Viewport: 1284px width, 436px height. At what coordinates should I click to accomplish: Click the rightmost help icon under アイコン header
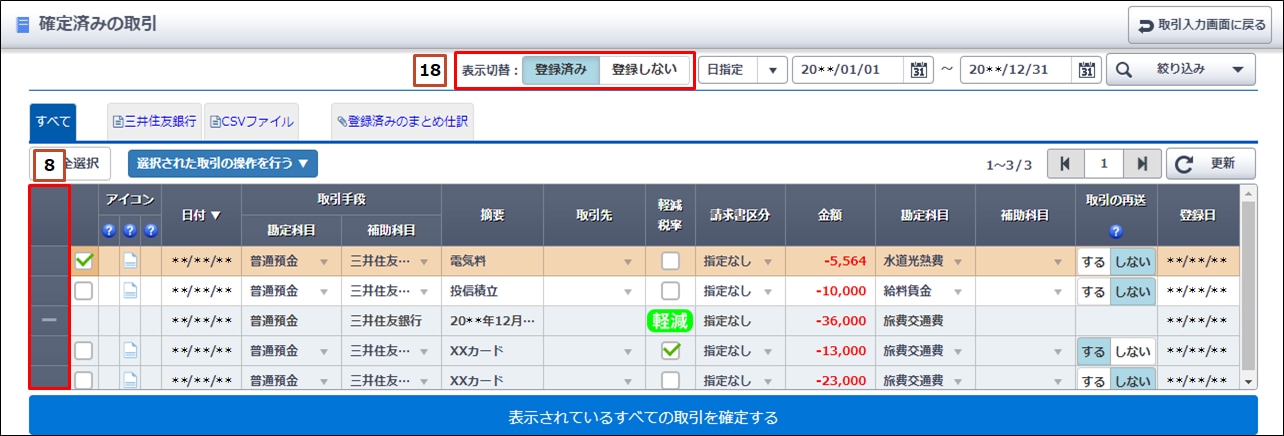click(150, 231)
